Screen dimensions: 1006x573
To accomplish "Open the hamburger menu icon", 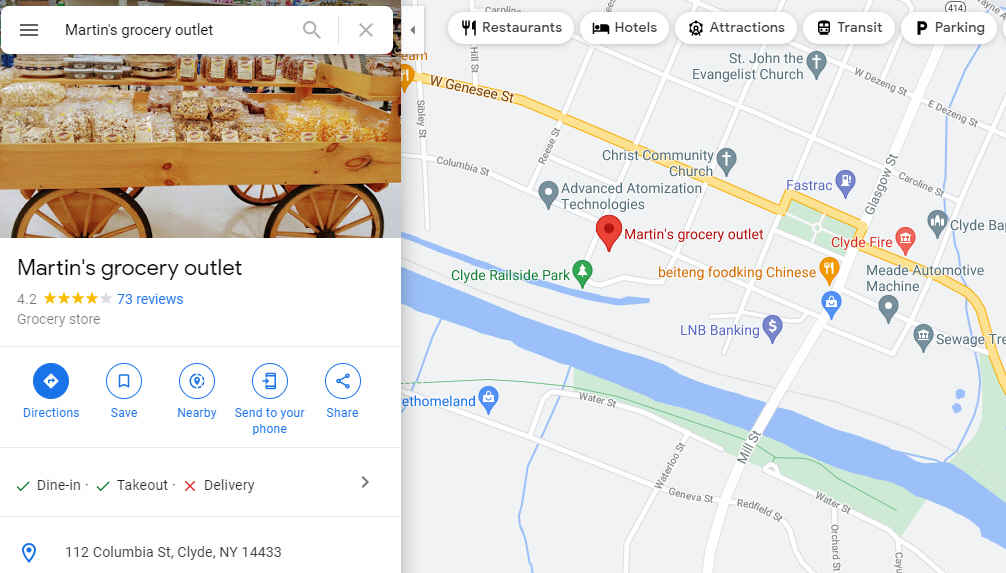I will click(29, 30).
